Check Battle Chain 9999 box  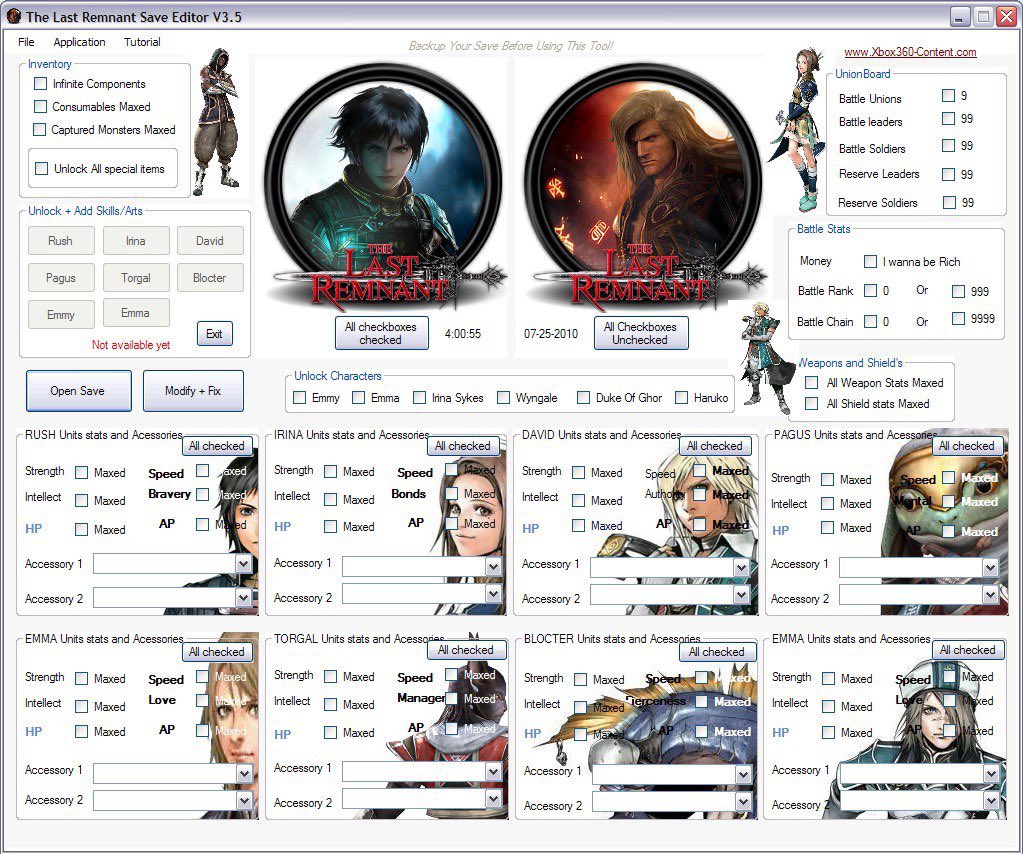click(958, 318)
